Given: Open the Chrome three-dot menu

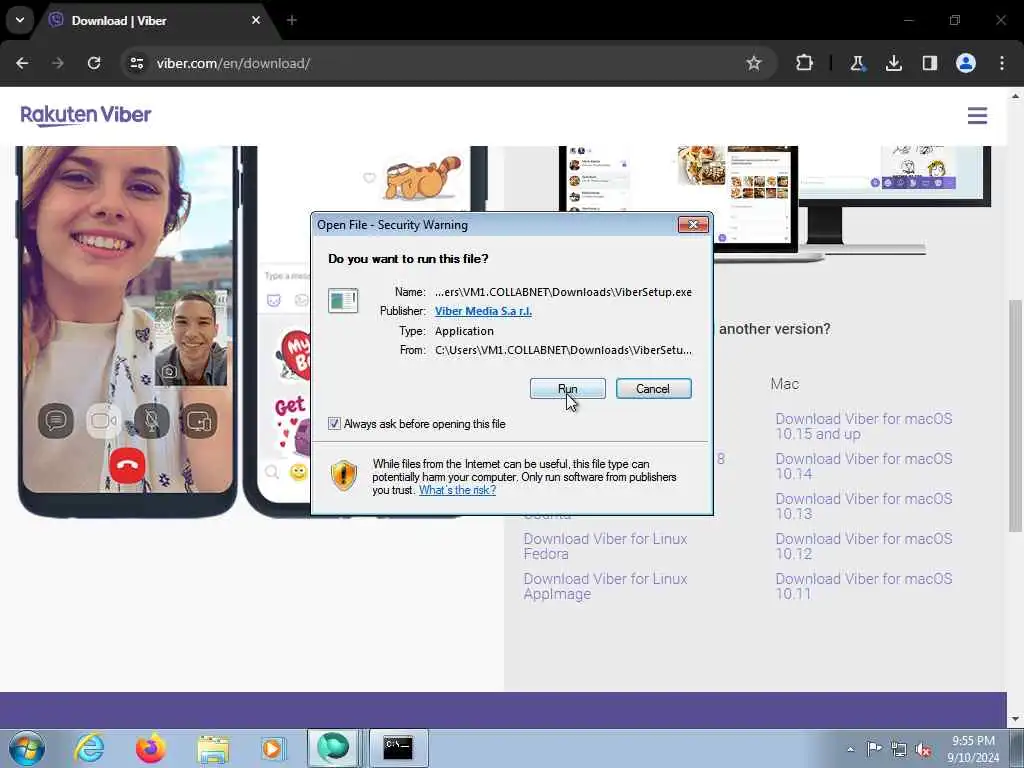Looking at the screenshot, I should 1002,63.
